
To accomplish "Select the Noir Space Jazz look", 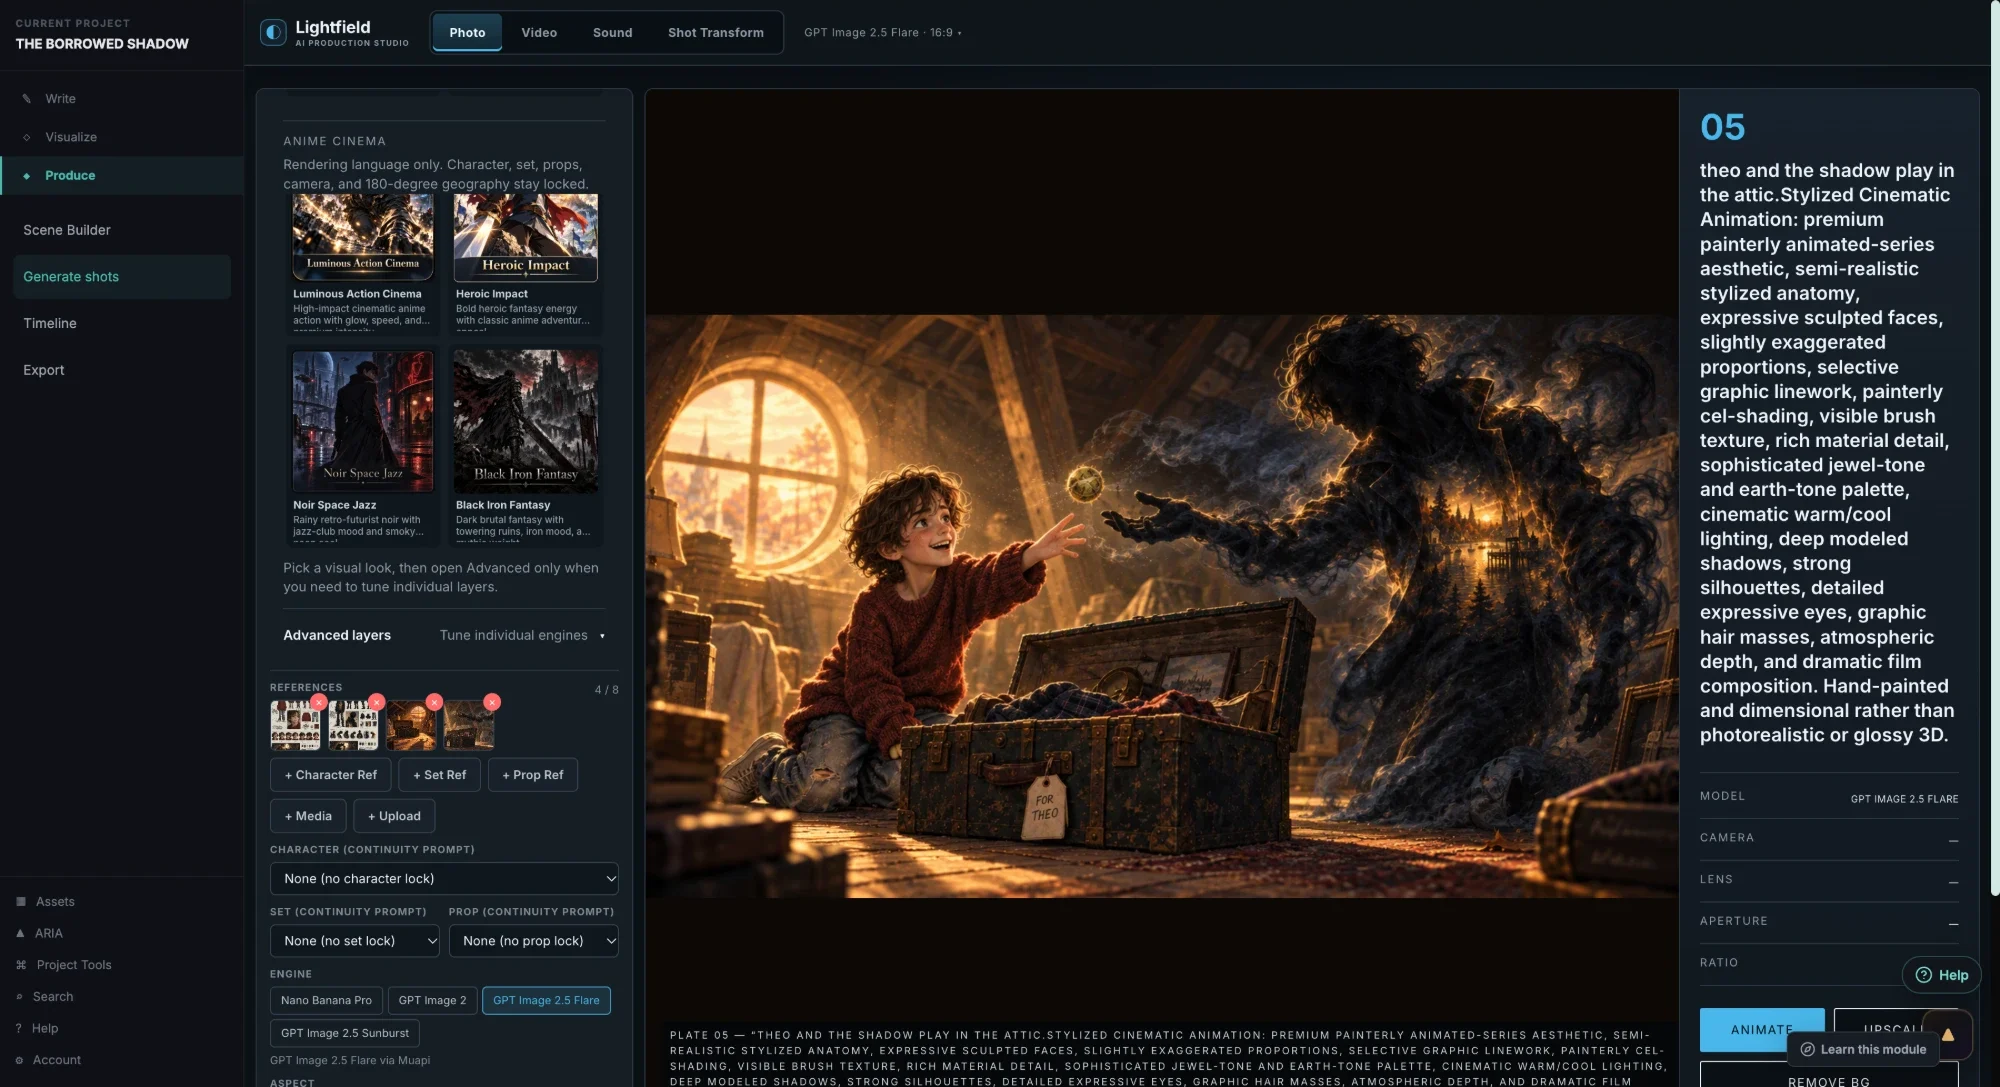I will click(x=363, y=444).
